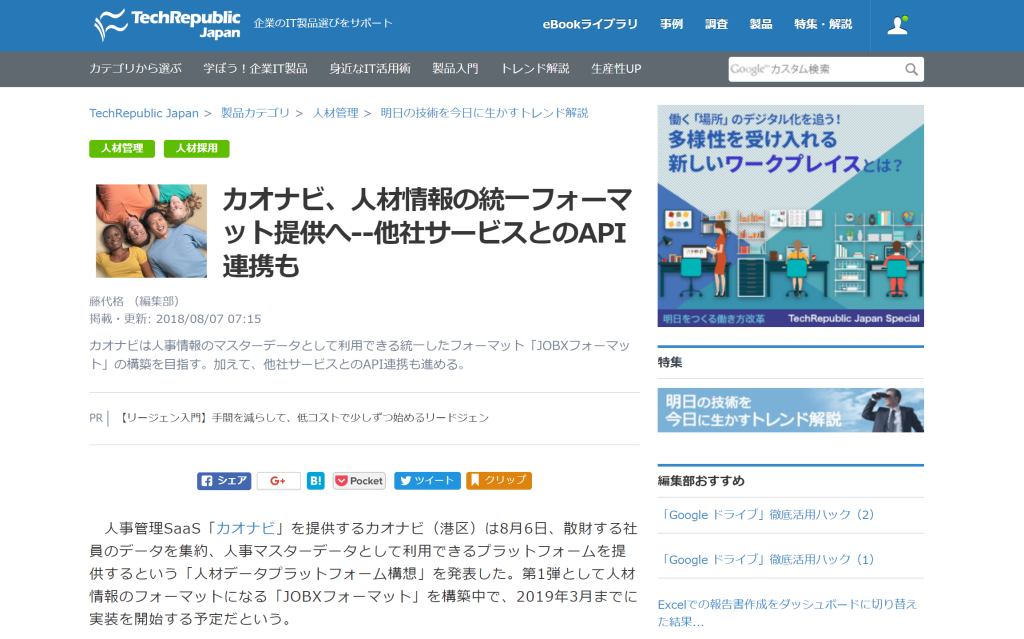Select 生産性UP menu item

(616, 69)
